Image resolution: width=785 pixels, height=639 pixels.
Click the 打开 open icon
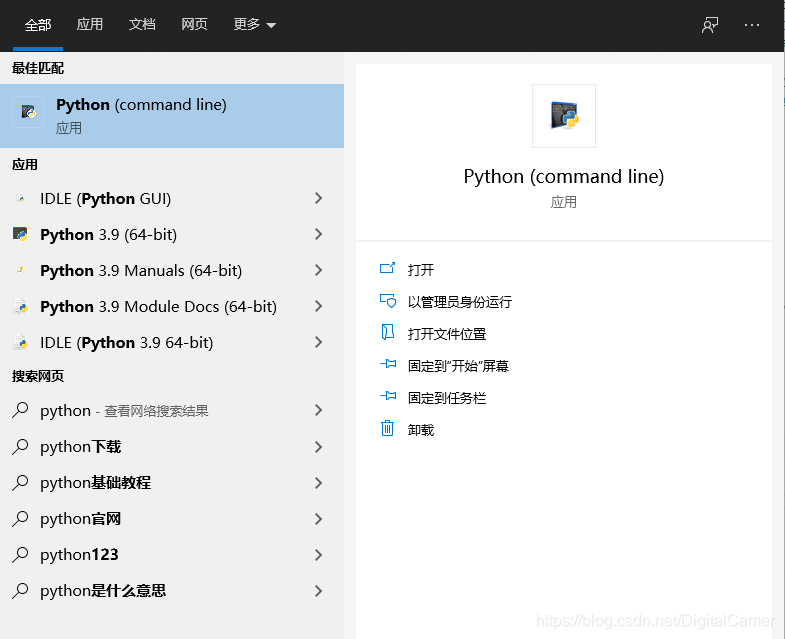(x=387, y=268)
